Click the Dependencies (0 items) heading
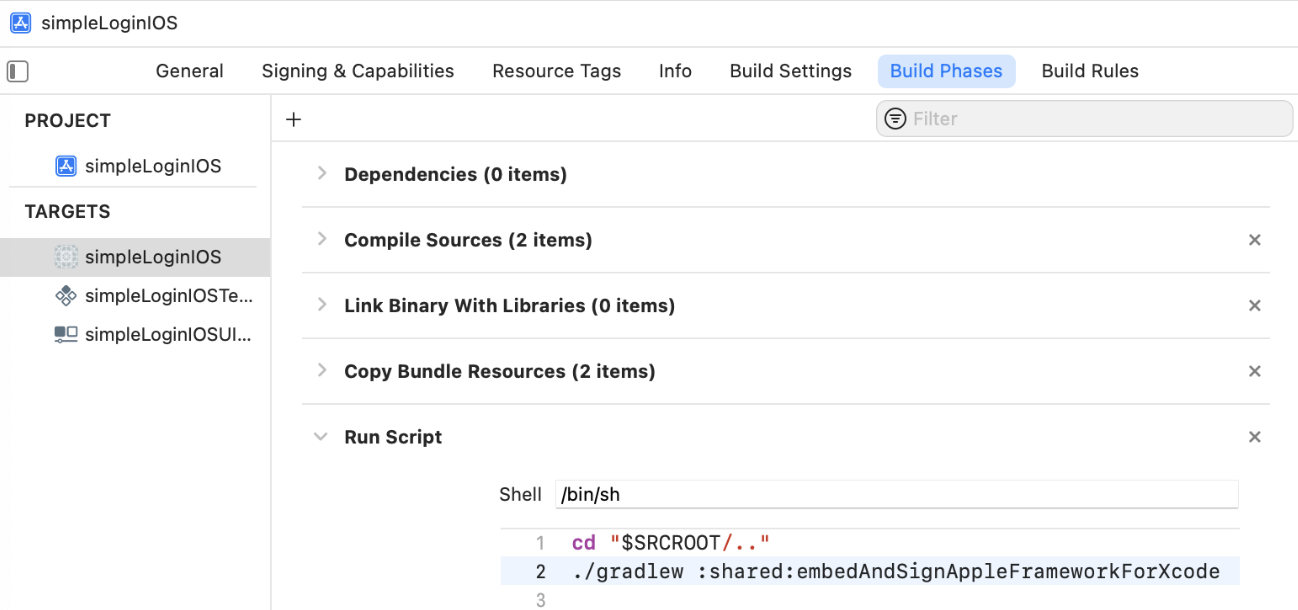 (x=455, y=174)
